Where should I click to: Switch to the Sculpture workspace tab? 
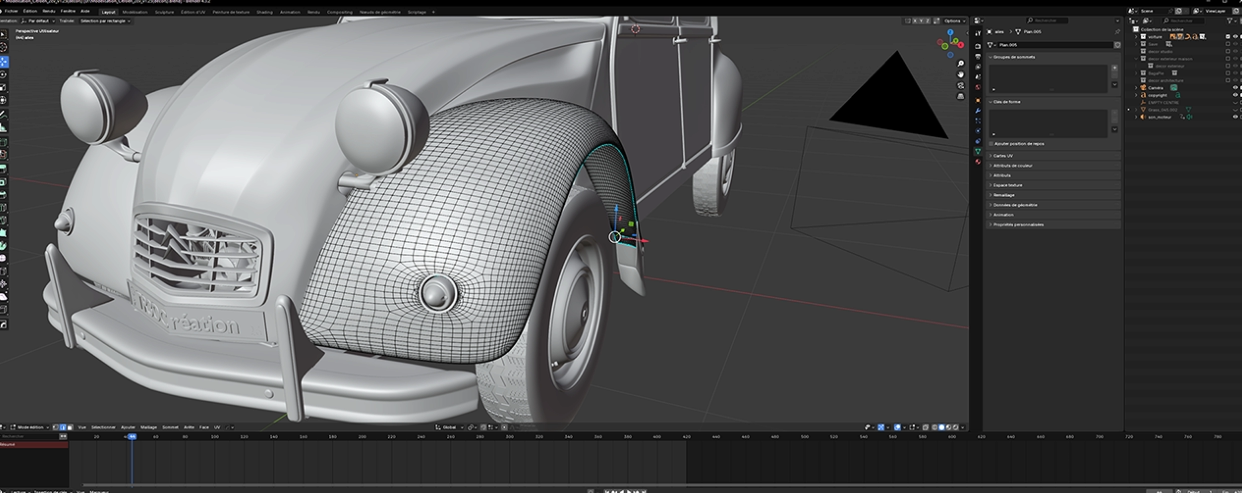pos(164,12)
